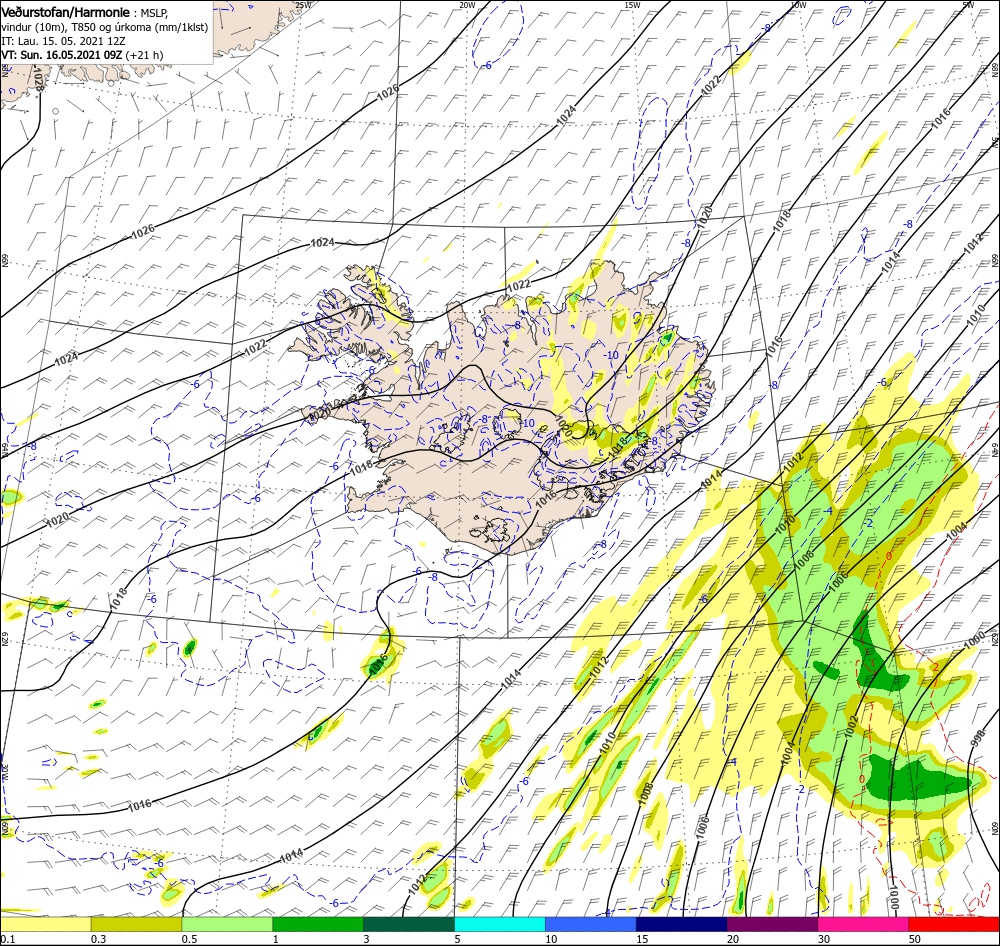Click the olive 0.3 mm legend swatch
This screenshot has height=946, width=1000.
tap(136, 924)
